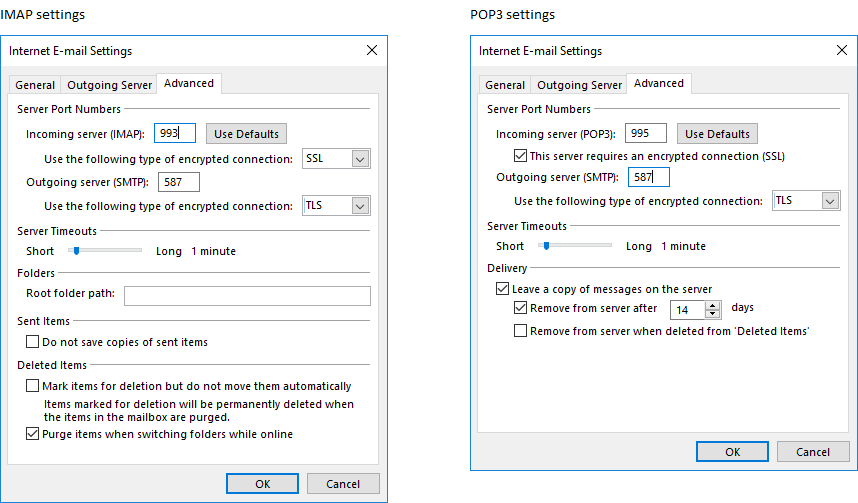858x503 pixels.
Task: Expand the POP3 outgoing TLS connection dropdown
Action: 830,201
